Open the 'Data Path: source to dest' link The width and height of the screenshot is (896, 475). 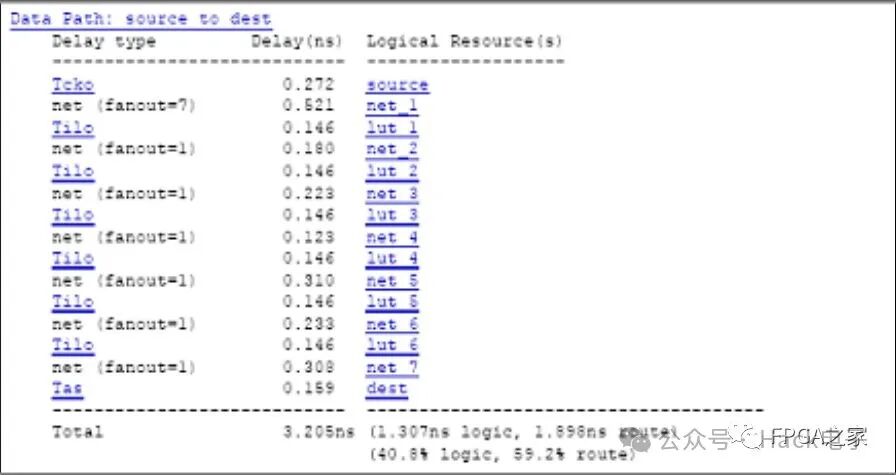pos(141,19)
